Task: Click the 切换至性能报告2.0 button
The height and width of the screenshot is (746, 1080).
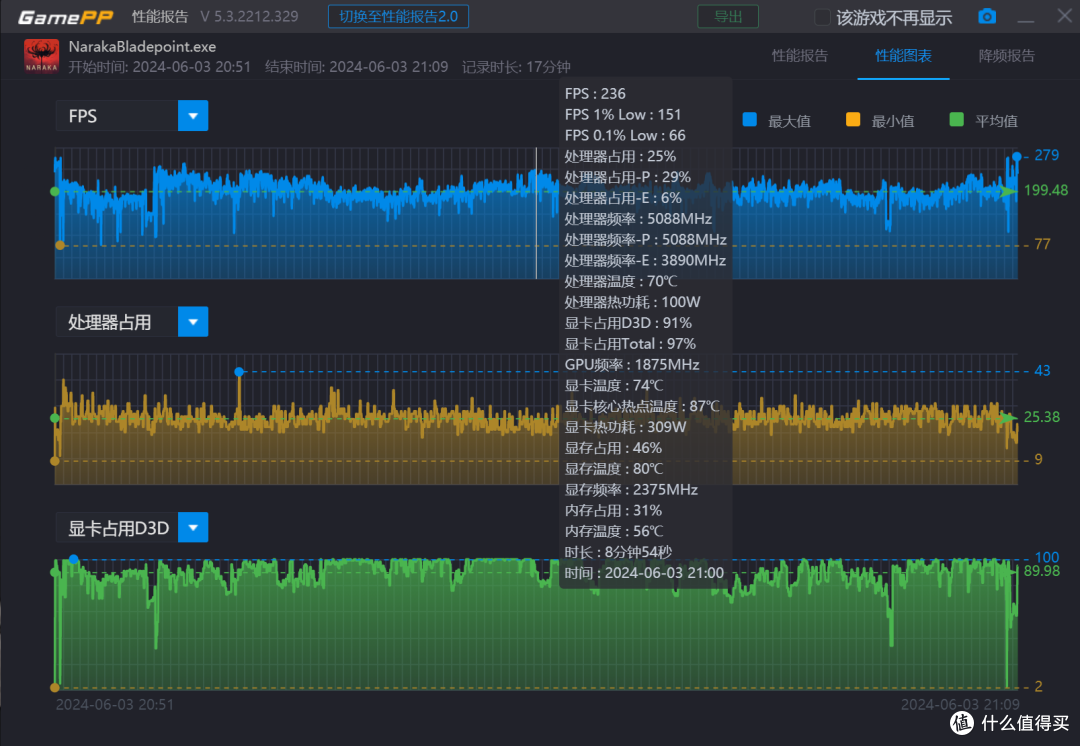Action: pos(398,17)
